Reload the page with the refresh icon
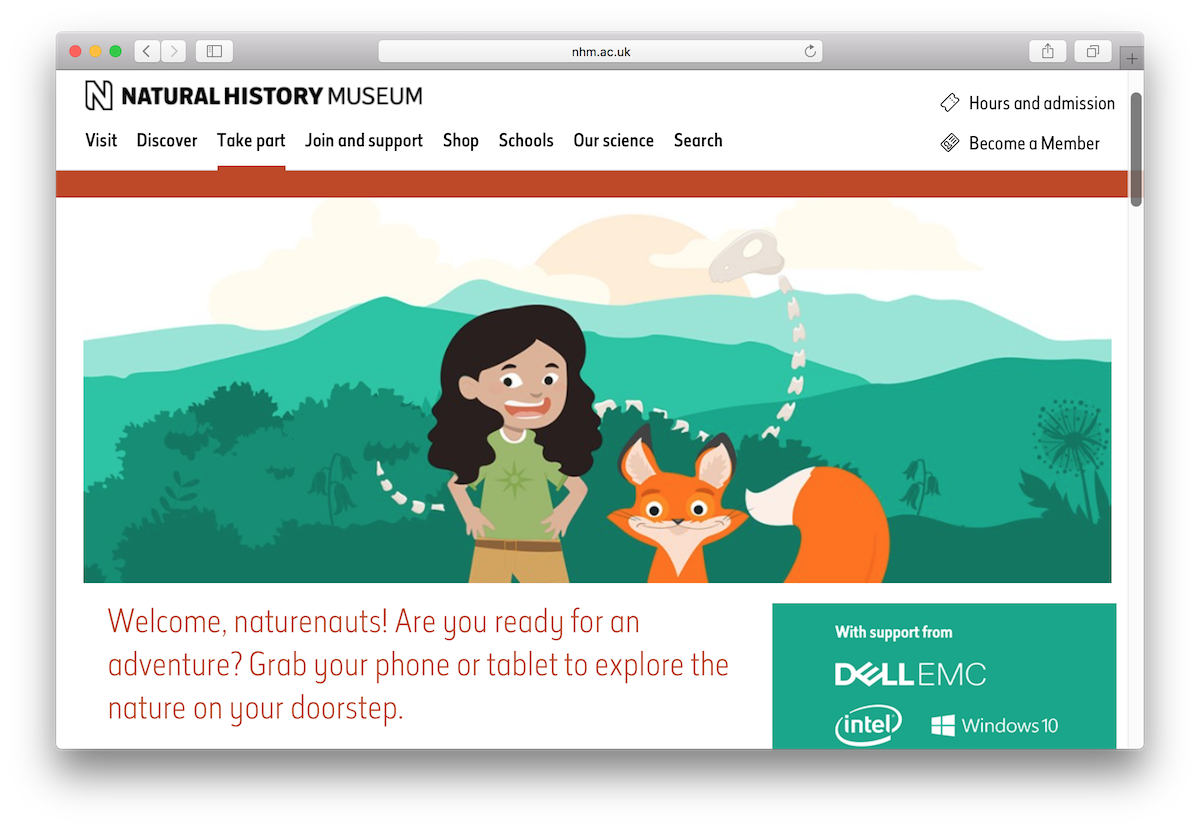 tap(810, 51)
